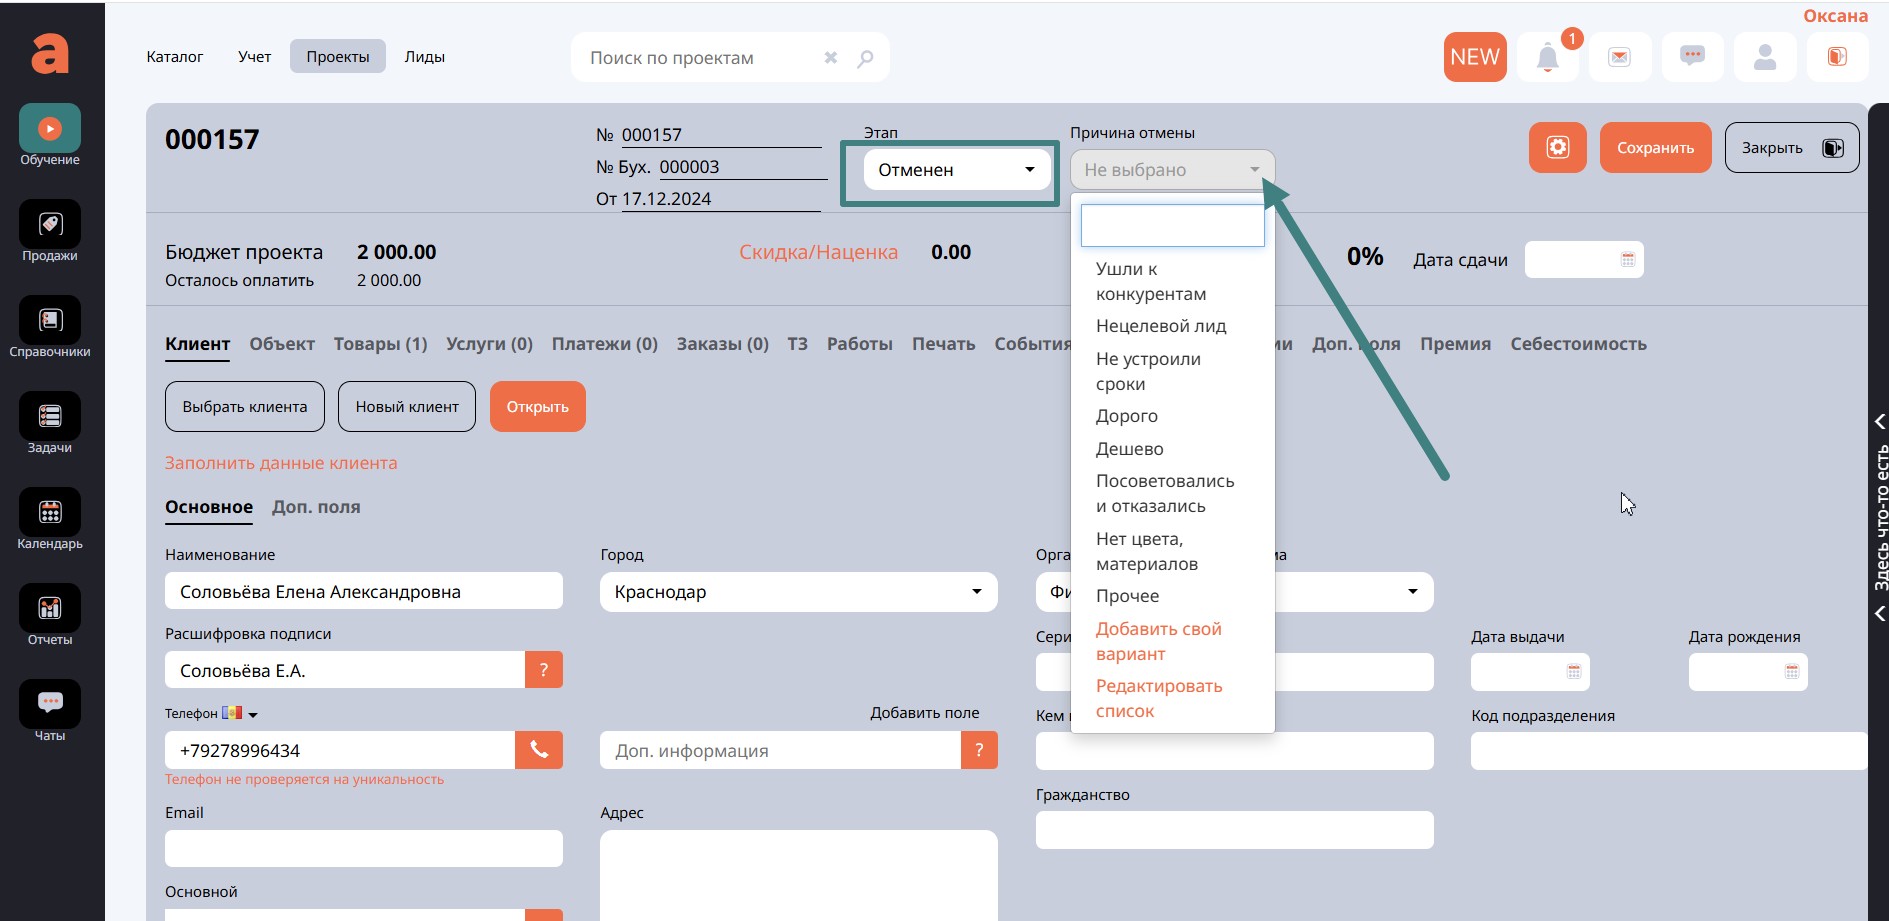The image size is (1889, 921).
Task: Click the Email input field
Action: click(x=363, y=848)
